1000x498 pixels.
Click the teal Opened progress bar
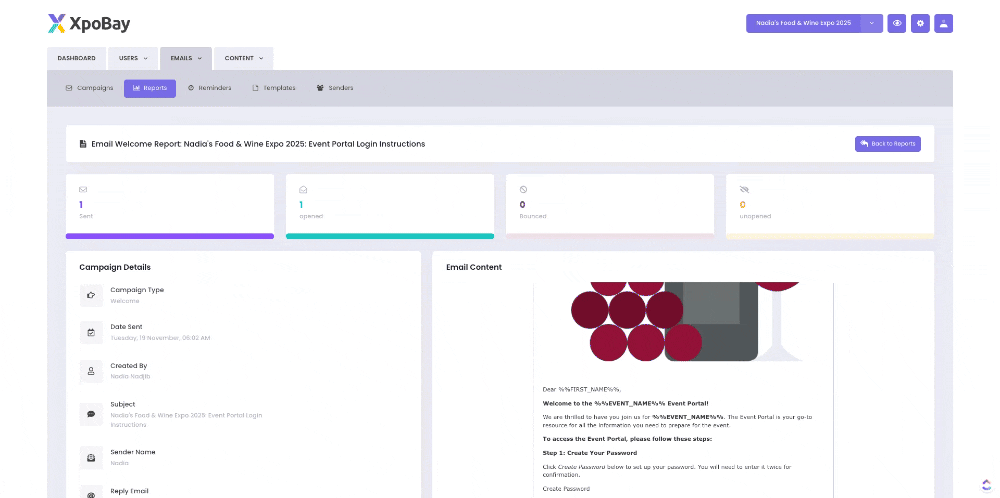click(x=390, y=236)
